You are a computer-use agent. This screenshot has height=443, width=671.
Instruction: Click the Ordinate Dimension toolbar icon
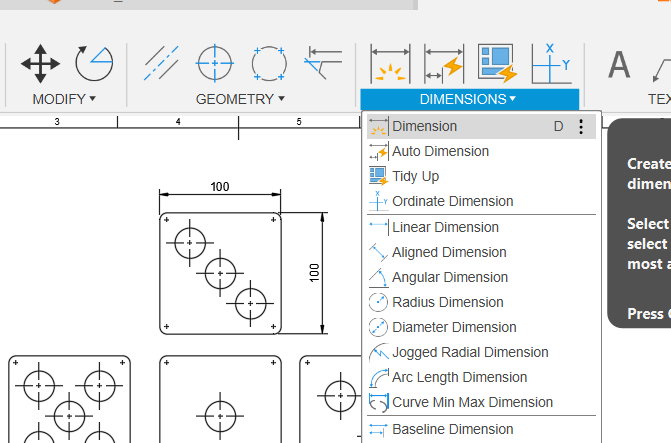550,63
